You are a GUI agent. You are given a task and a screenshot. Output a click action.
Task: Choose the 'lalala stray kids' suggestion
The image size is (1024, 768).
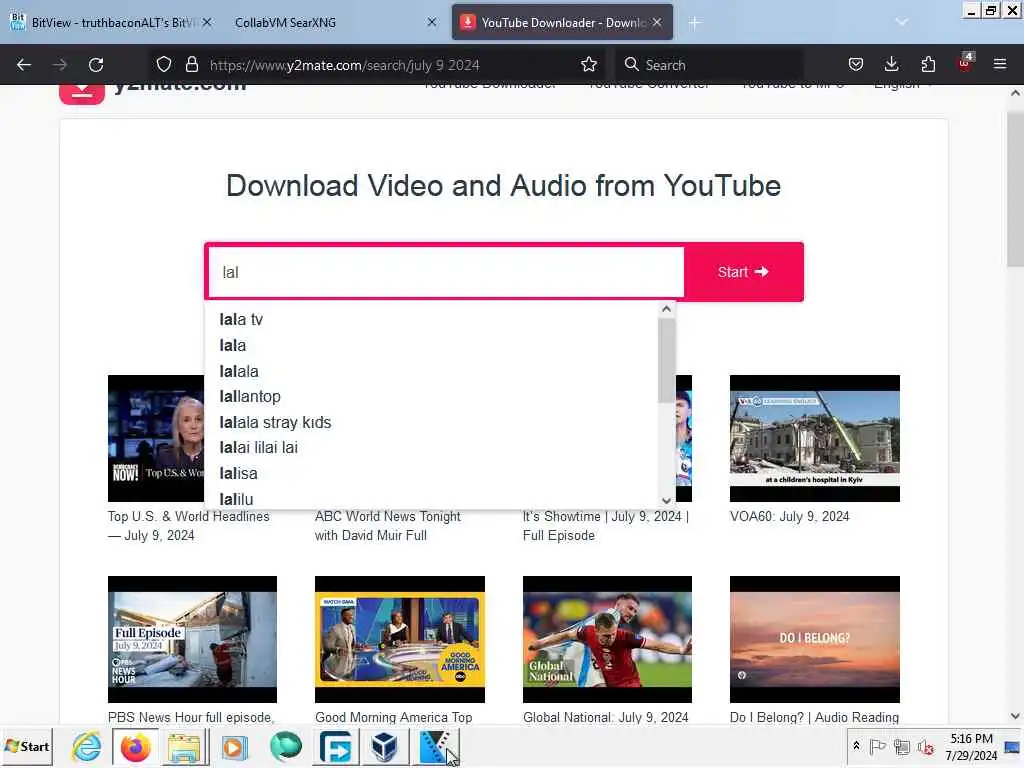(431, 423)
